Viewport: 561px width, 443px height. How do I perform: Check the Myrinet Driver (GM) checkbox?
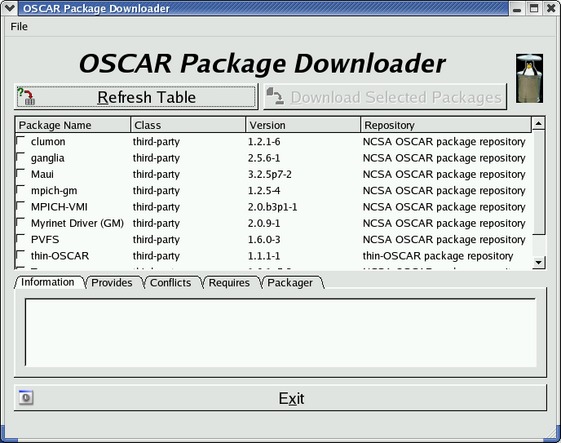[21, 222]
